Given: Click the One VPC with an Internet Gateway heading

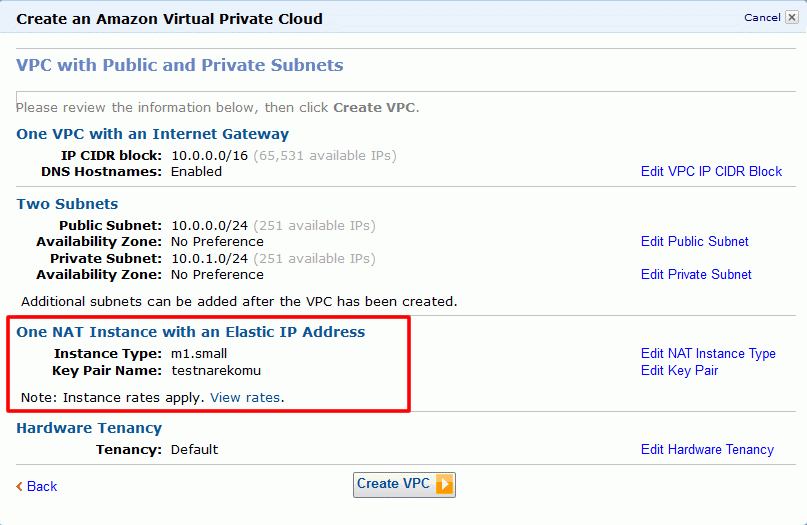Looking at the screenshot, I should [x=152, y=134].
